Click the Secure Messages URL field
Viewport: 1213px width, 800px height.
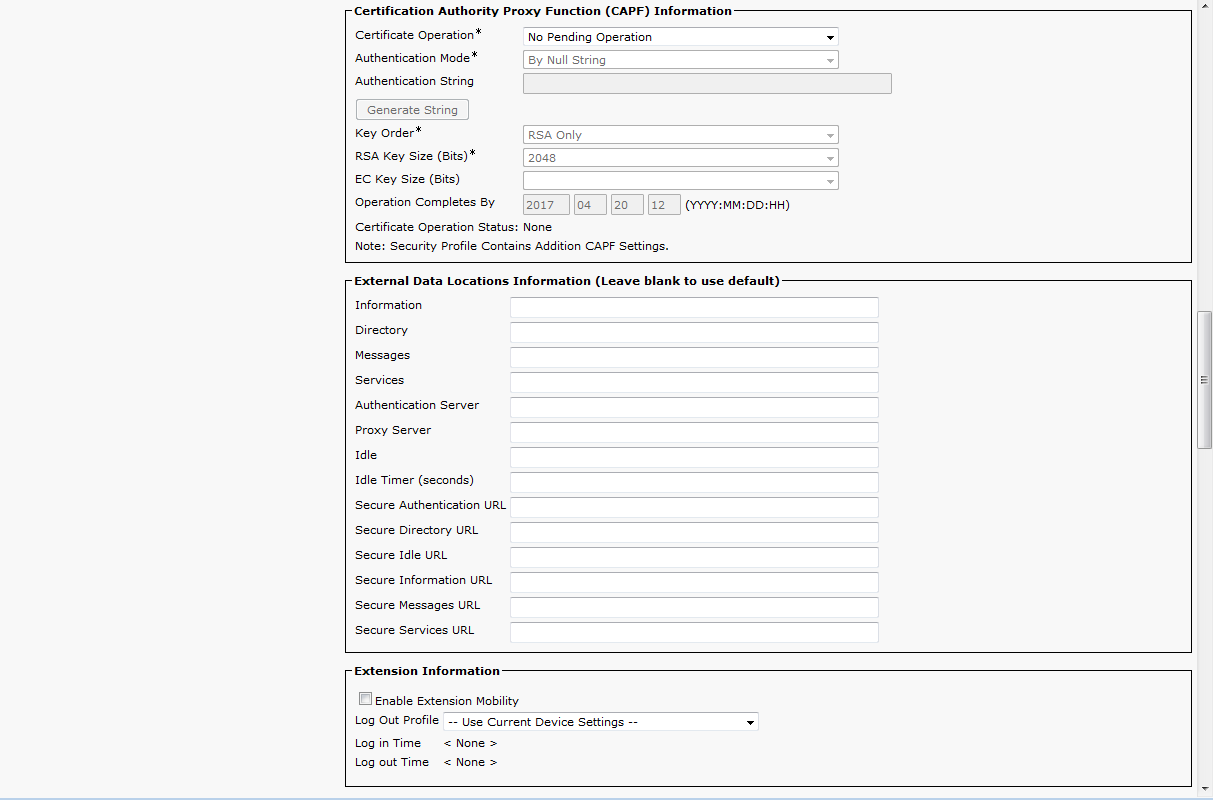(694, 607)
